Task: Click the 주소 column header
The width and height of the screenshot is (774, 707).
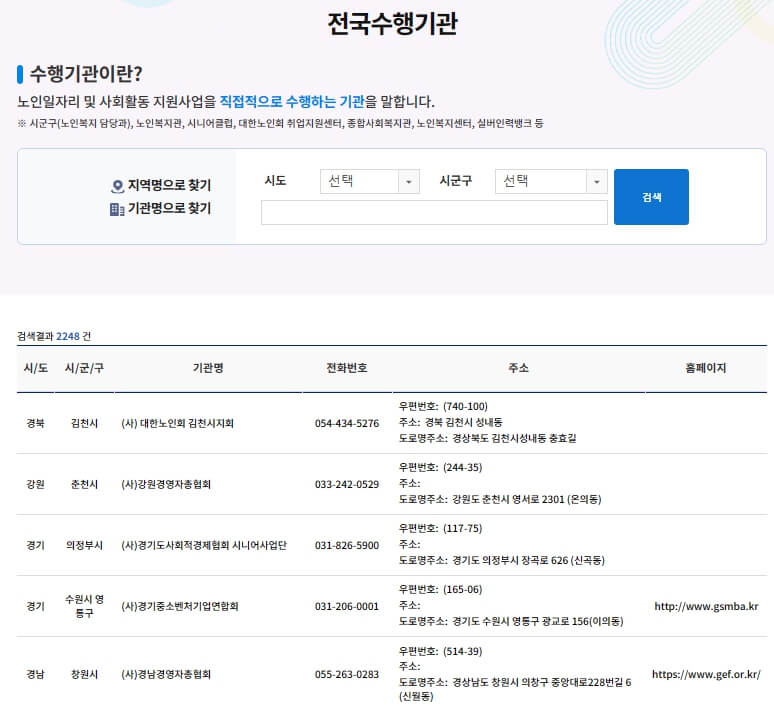Action: [x=518, y=368]
